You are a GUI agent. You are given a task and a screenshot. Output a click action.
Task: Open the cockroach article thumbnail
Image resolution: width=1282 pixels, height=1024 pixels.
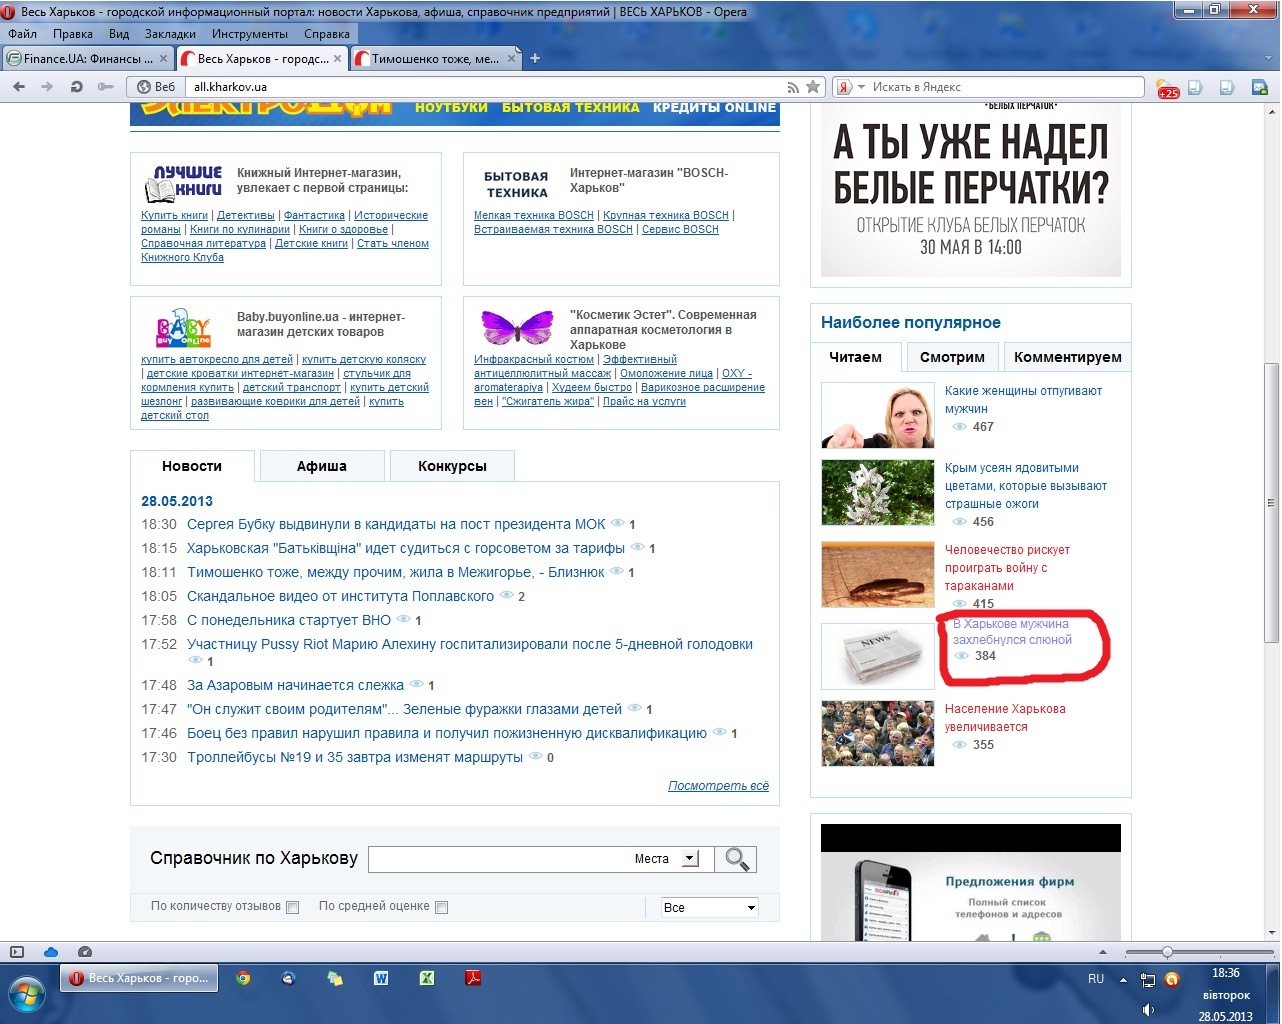coord(878,574)
